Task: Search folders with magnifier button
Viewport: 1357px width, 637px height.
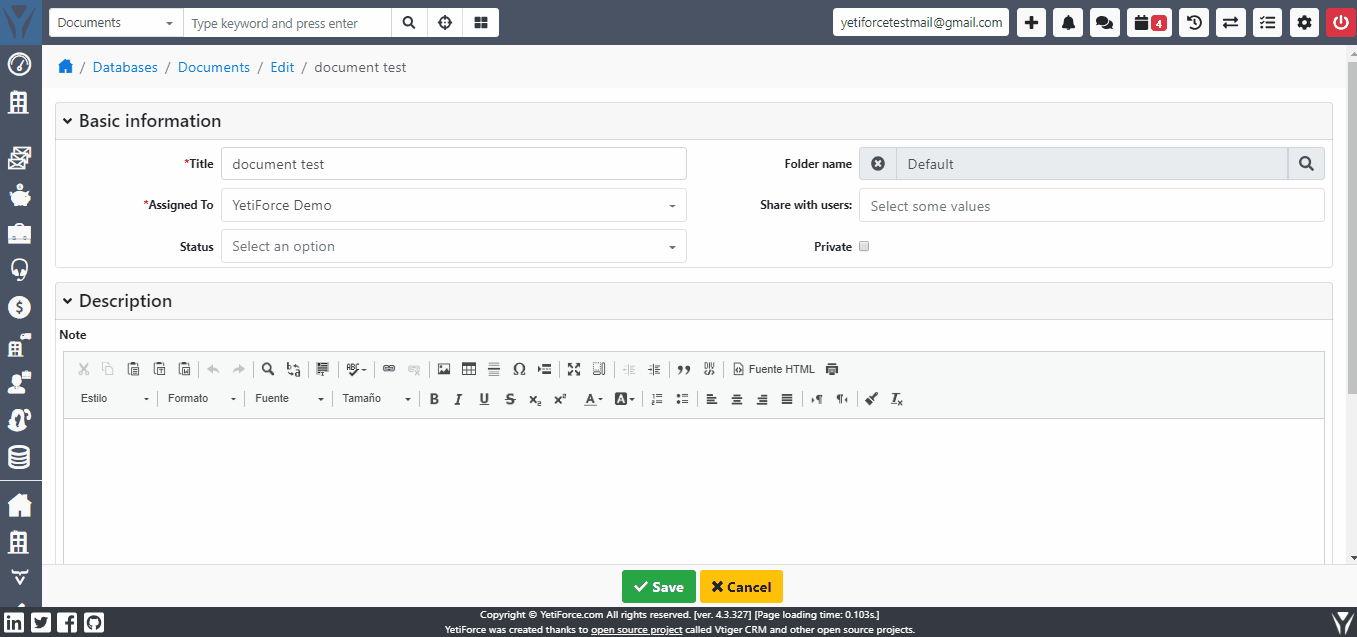Action: pos(1306,164)
